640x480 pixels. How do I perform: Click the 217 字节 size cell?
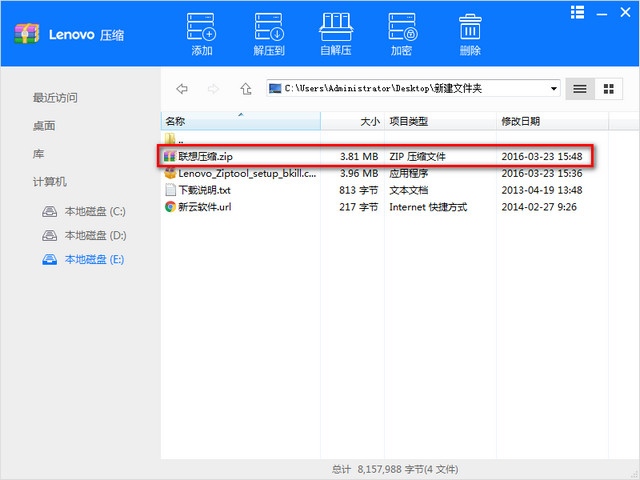[358, 207]
